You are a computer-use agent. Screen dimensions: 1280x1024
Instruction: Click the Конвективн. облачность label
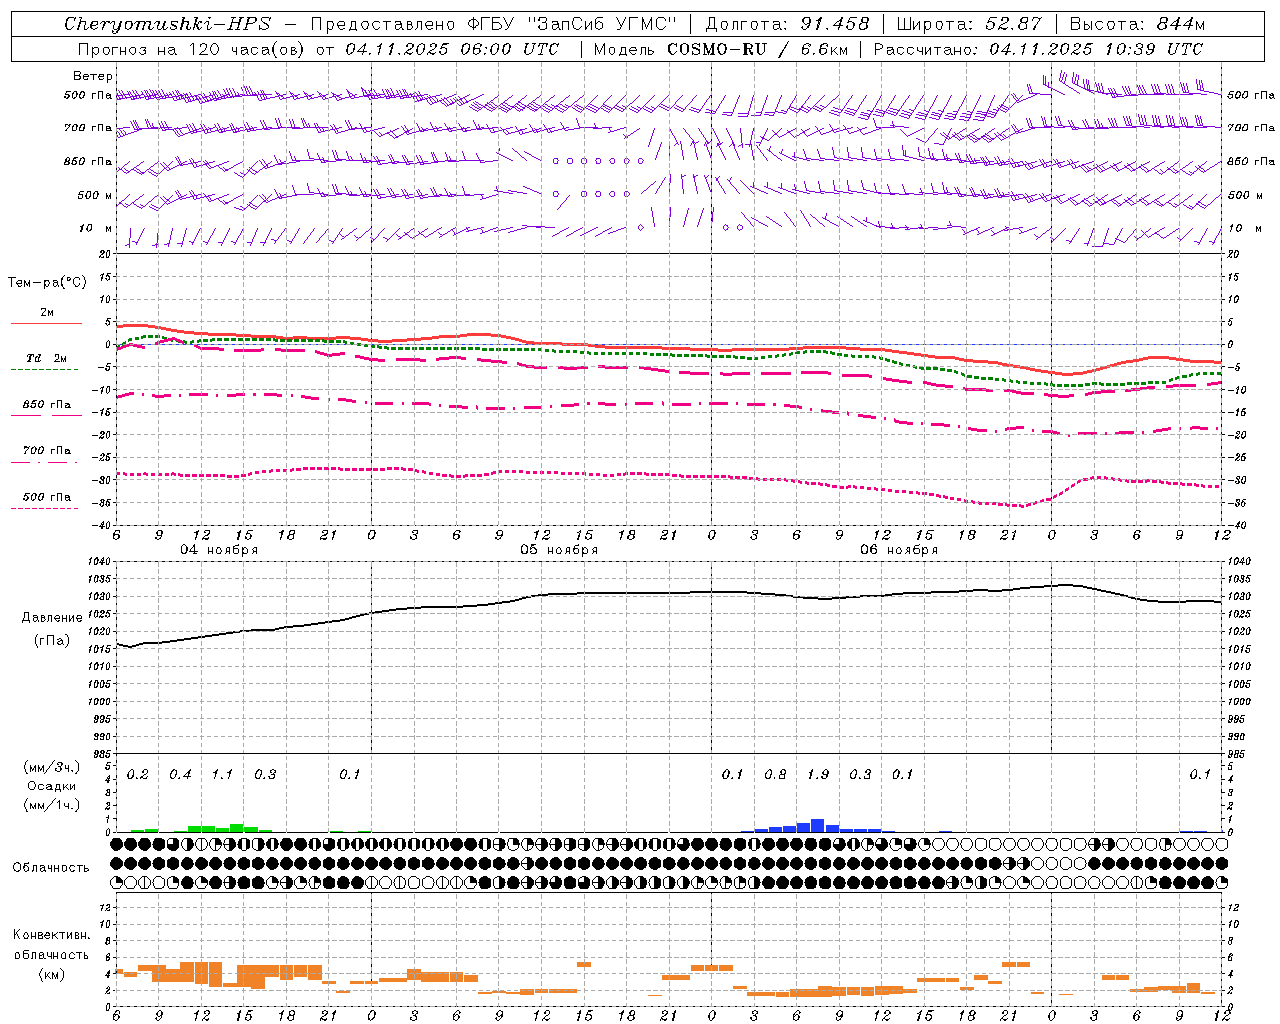point(51,945)
